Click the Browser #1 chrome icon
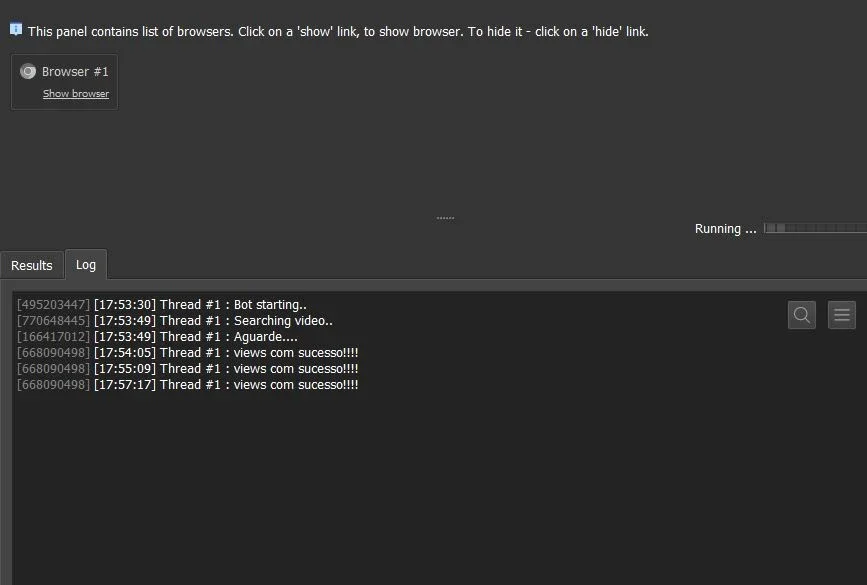The height and width of the screenshot is (585, 867). pyautogui.click(x=28, y=71)
